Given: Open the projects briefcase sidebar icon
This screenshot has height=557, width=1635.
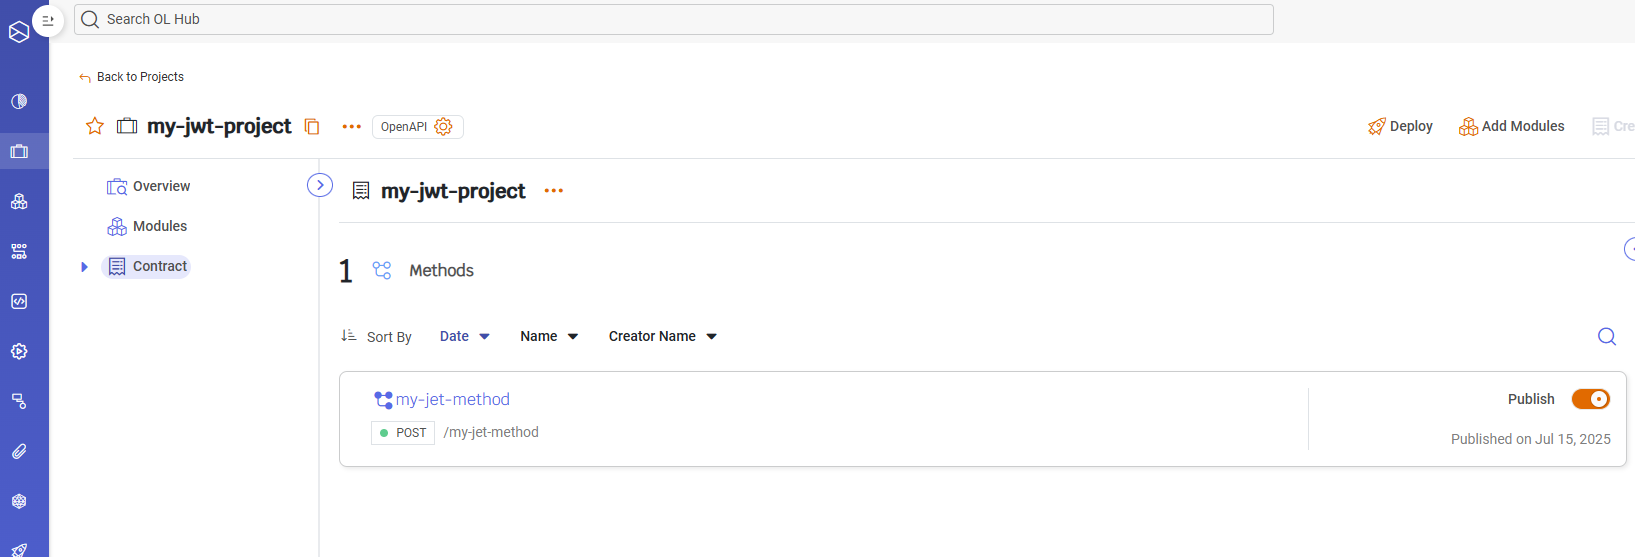Looking at the screenshot, I should pyautogui.click(x=19, y=151).
